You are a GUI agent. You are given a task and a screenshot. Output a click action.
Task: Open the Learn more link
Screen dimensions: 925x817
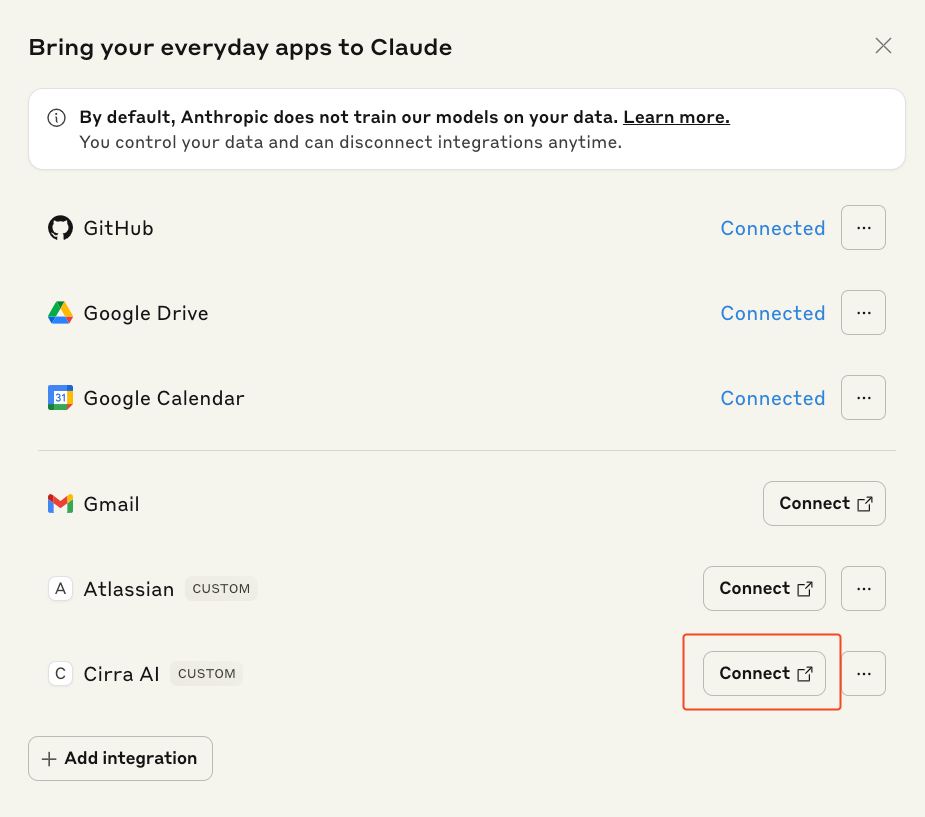[x=676, y=118]
